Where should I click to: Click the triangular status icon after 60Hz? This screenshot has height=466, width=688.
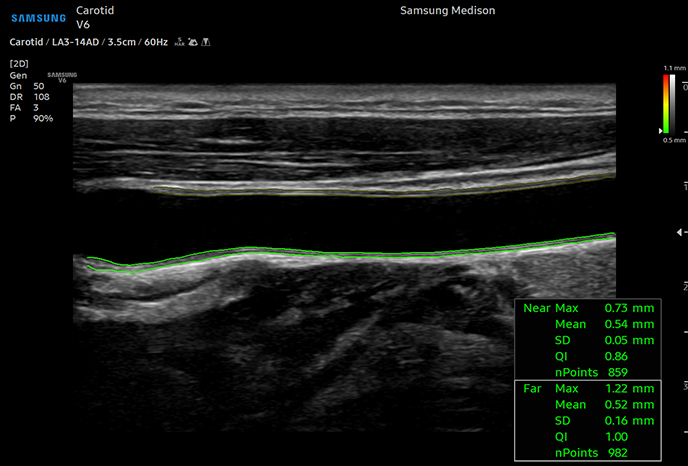tap(205, 43)
